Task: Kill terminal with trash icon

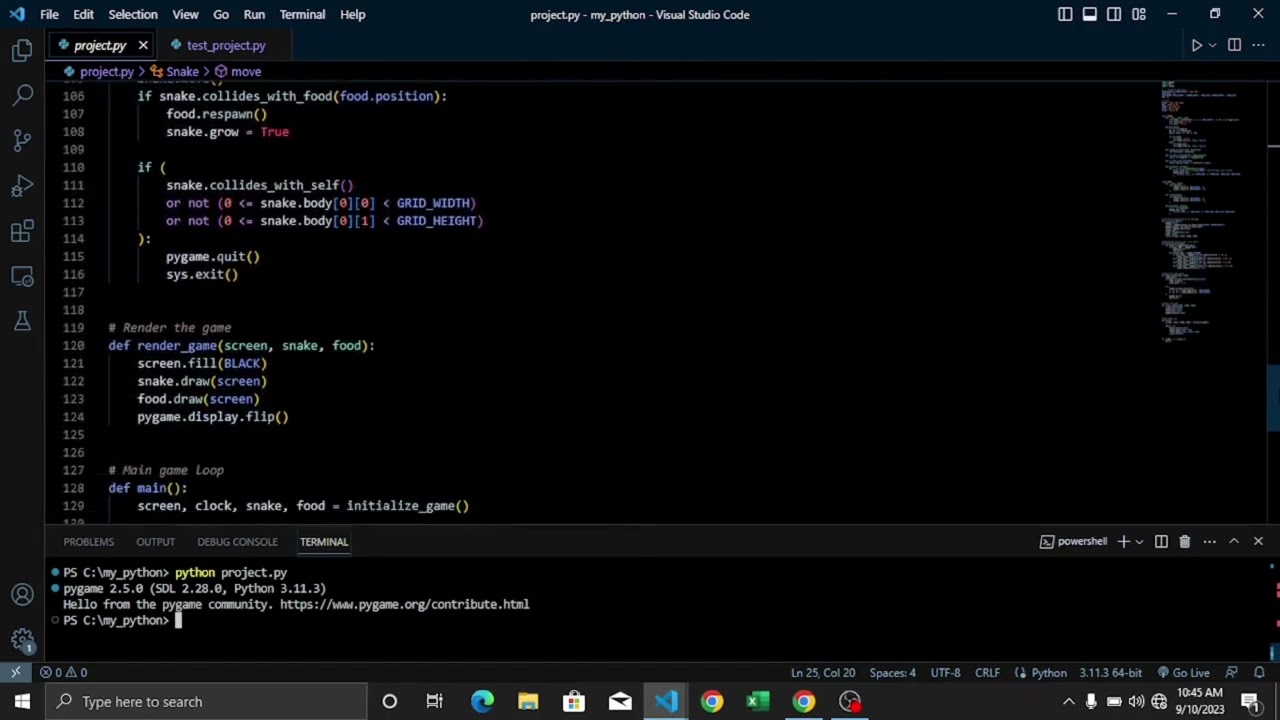Action: pyautogui.click(x=1185, y=541)
